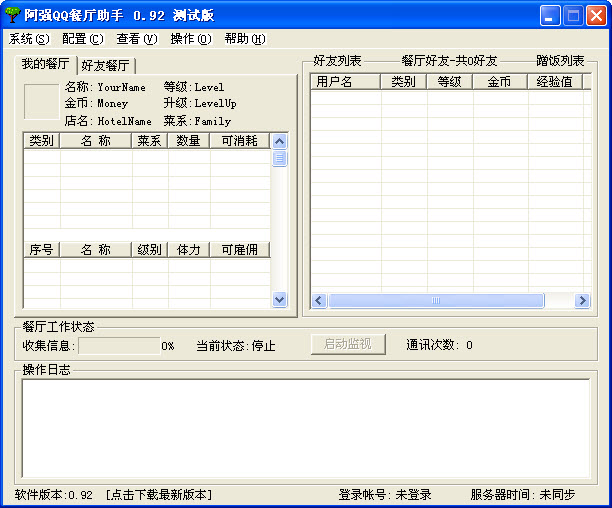Image resolution: width=612 pixels, height=508 pixels.
Task: Sort friends list by 用户名 column header
Action: click(x=344, y=82)
